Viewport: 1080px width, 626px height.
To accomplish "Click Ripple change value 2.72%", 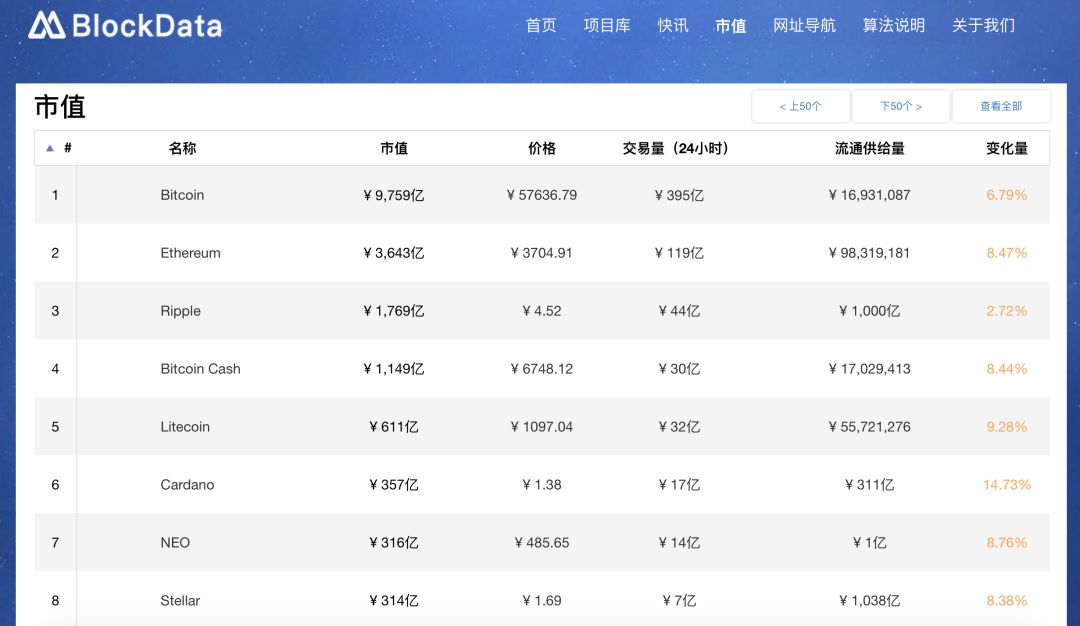I will [1007, 311].
